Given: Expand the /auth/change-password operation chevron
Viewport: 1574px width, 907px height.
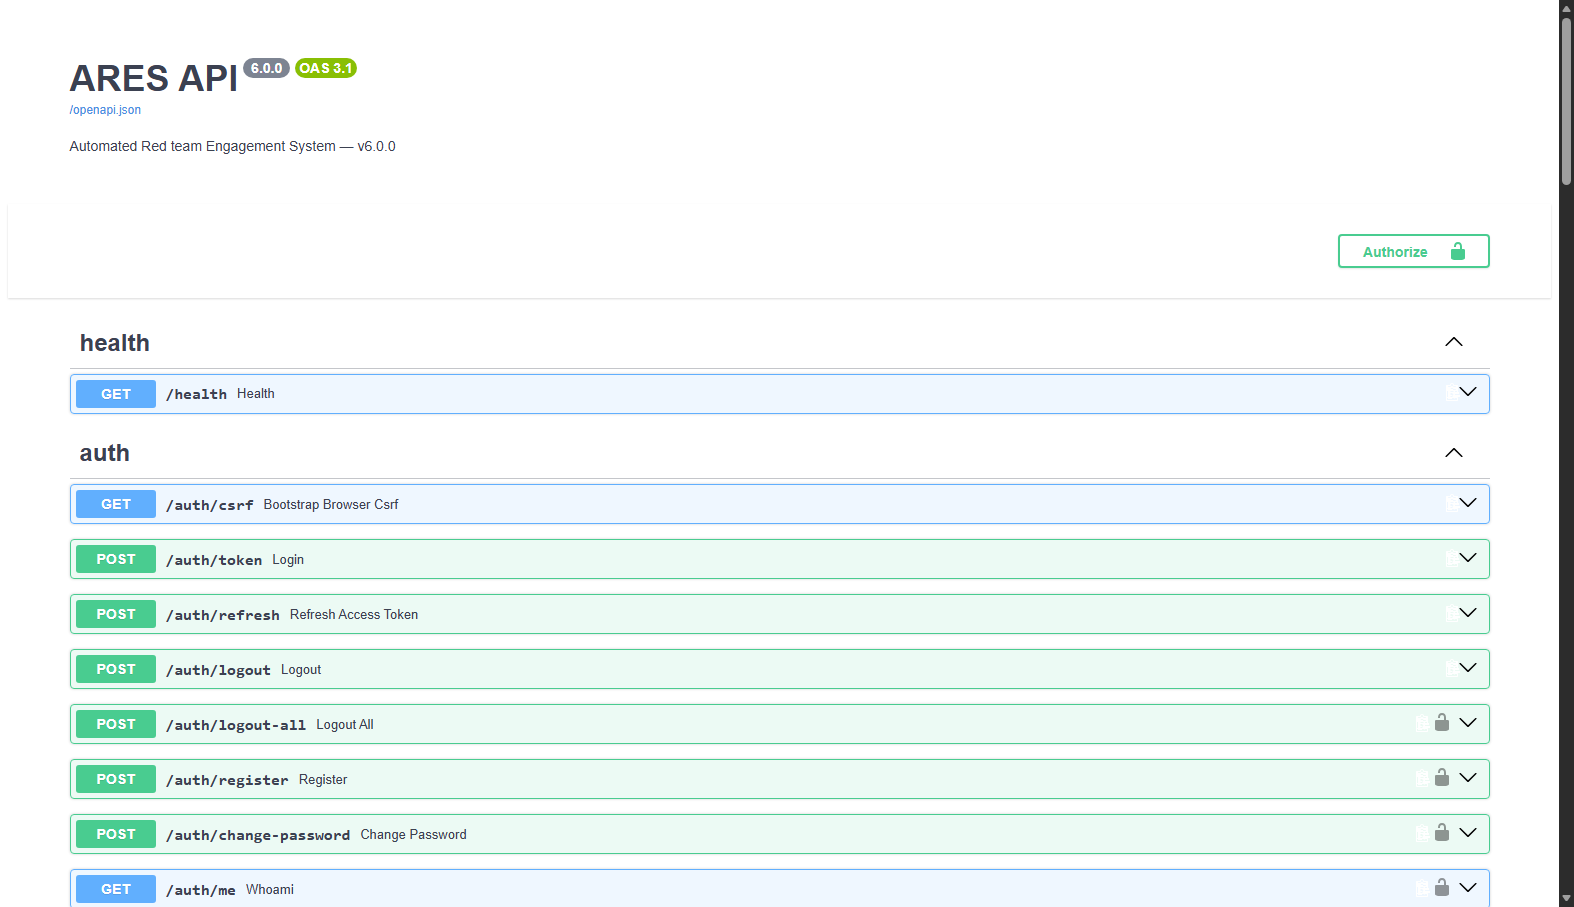Looking at the screenshot, I should click(x=1467, y=833).
